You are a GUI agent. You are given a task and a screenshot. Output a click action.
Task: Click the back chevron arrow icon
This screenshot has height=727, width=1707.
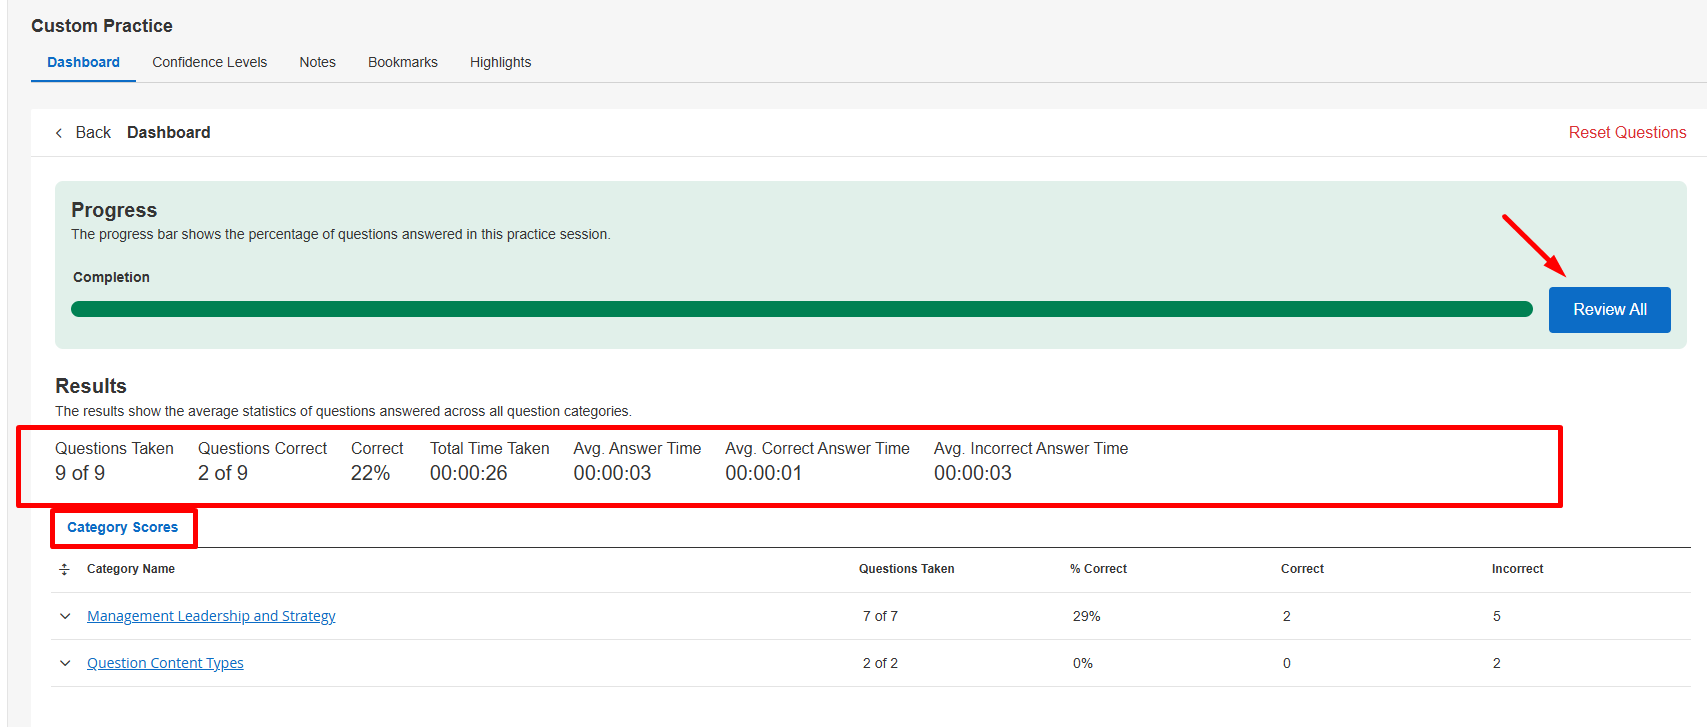pos(59,133)
